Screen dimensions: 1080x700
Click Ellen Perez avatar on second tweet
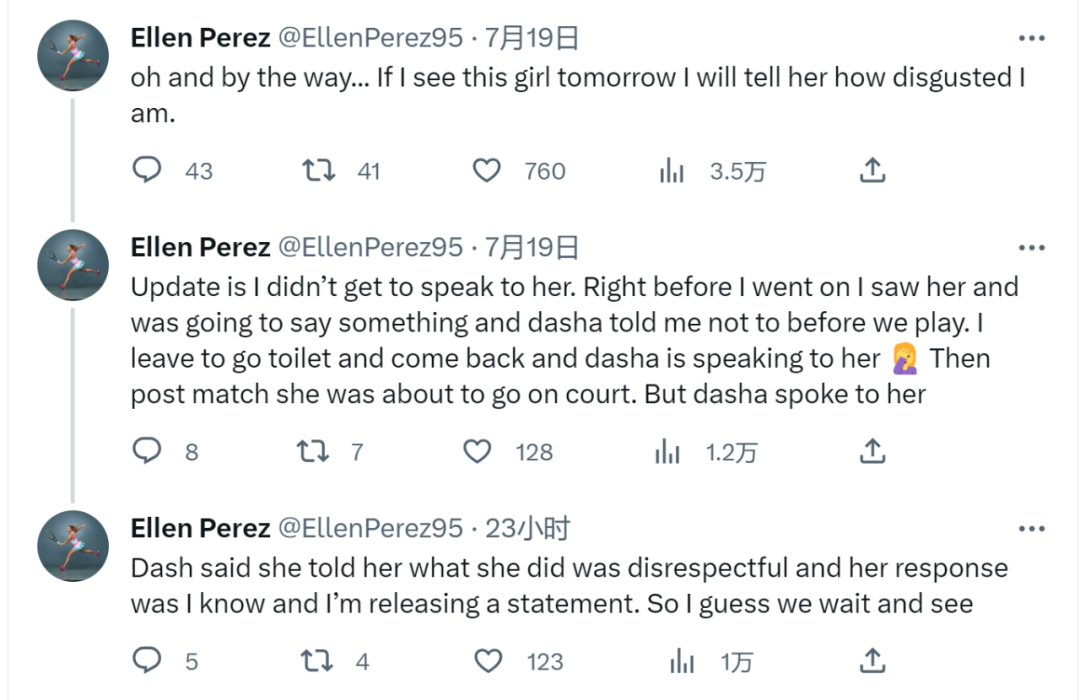[x=72, y=264]
